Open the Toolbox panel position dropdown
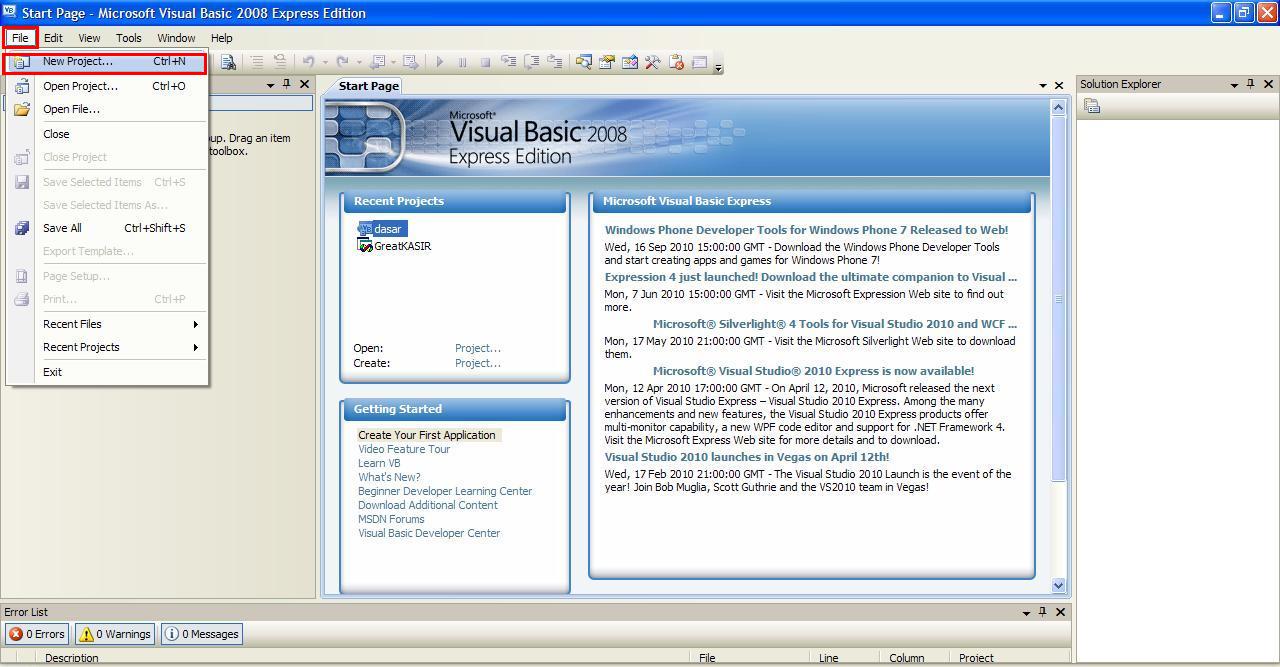The image size is (1280, 667). pos(270,85)
